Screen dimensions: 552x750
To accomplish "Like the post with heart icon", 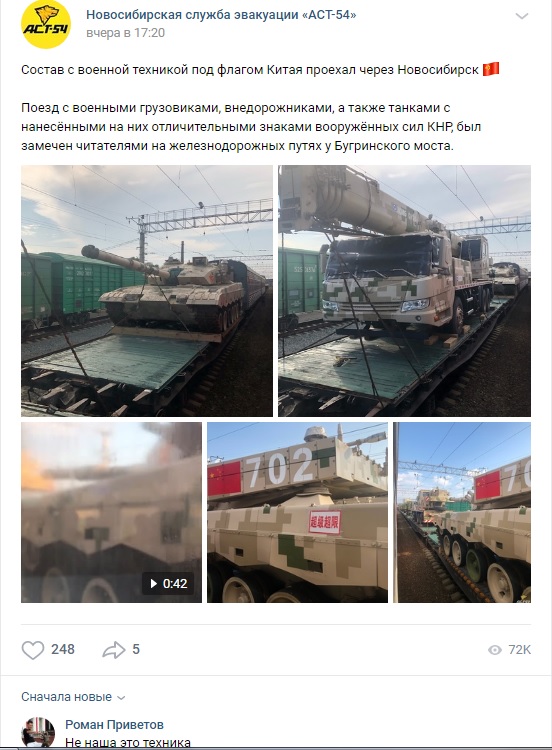I will [33, 650].
